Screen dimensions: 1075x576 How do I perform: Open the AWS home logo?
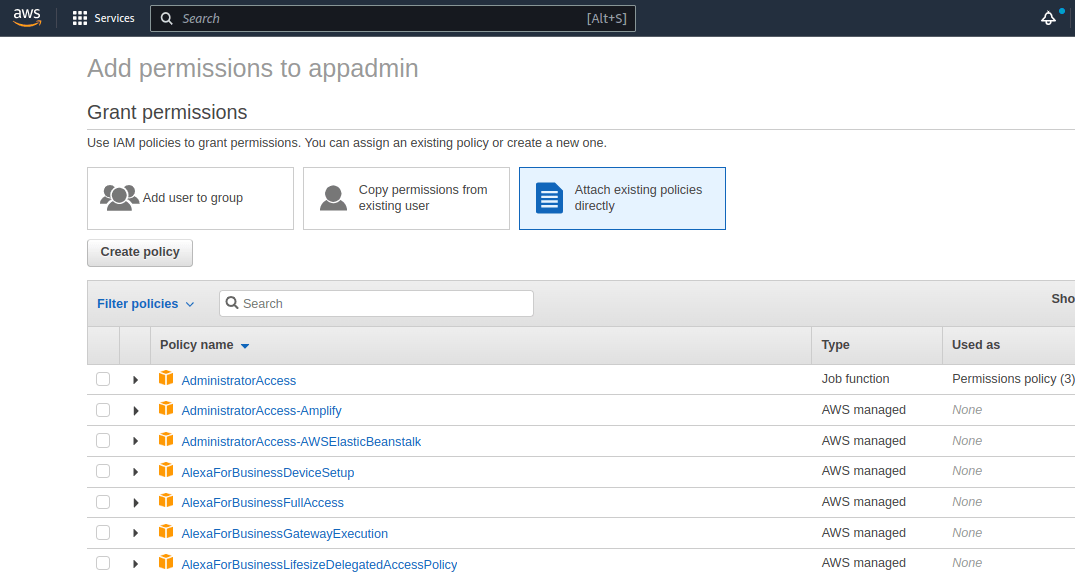(27, 18)
